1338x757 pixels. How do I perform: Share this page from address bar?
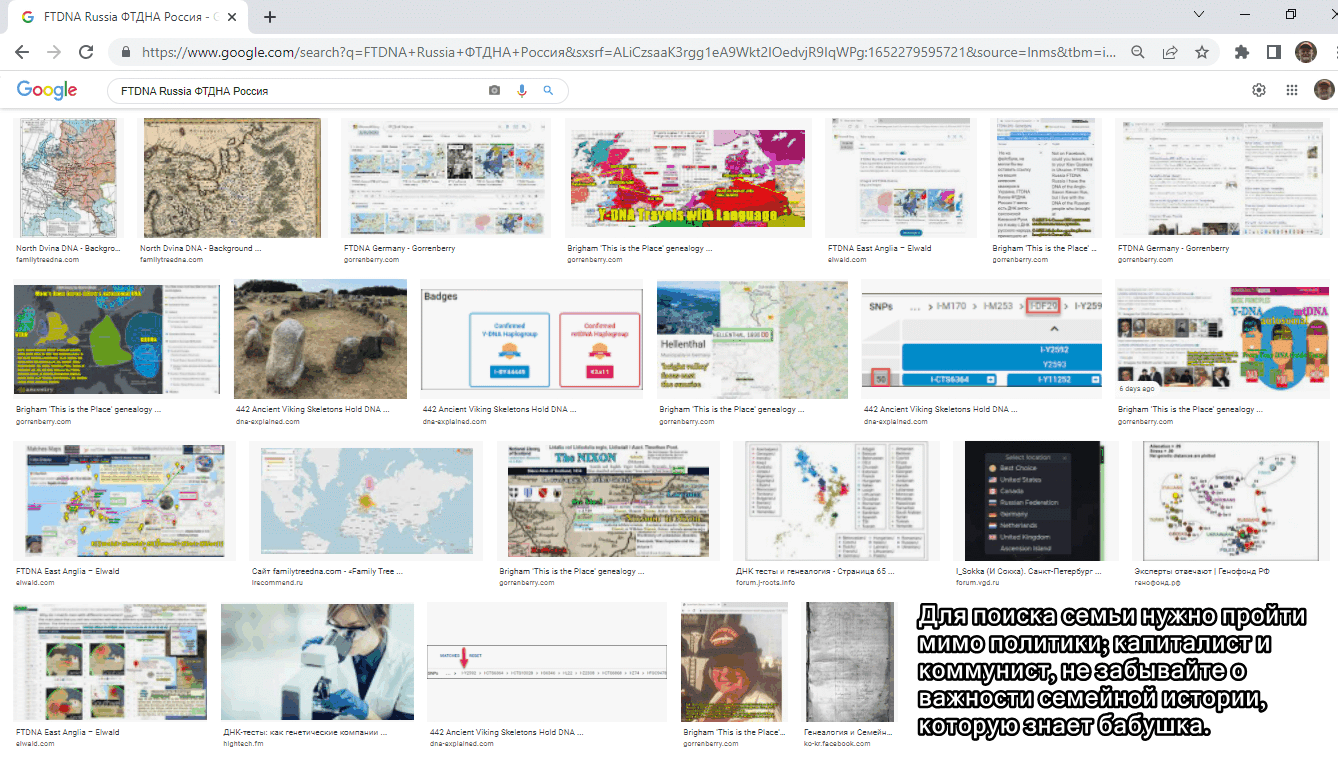tap(1170, 52)
